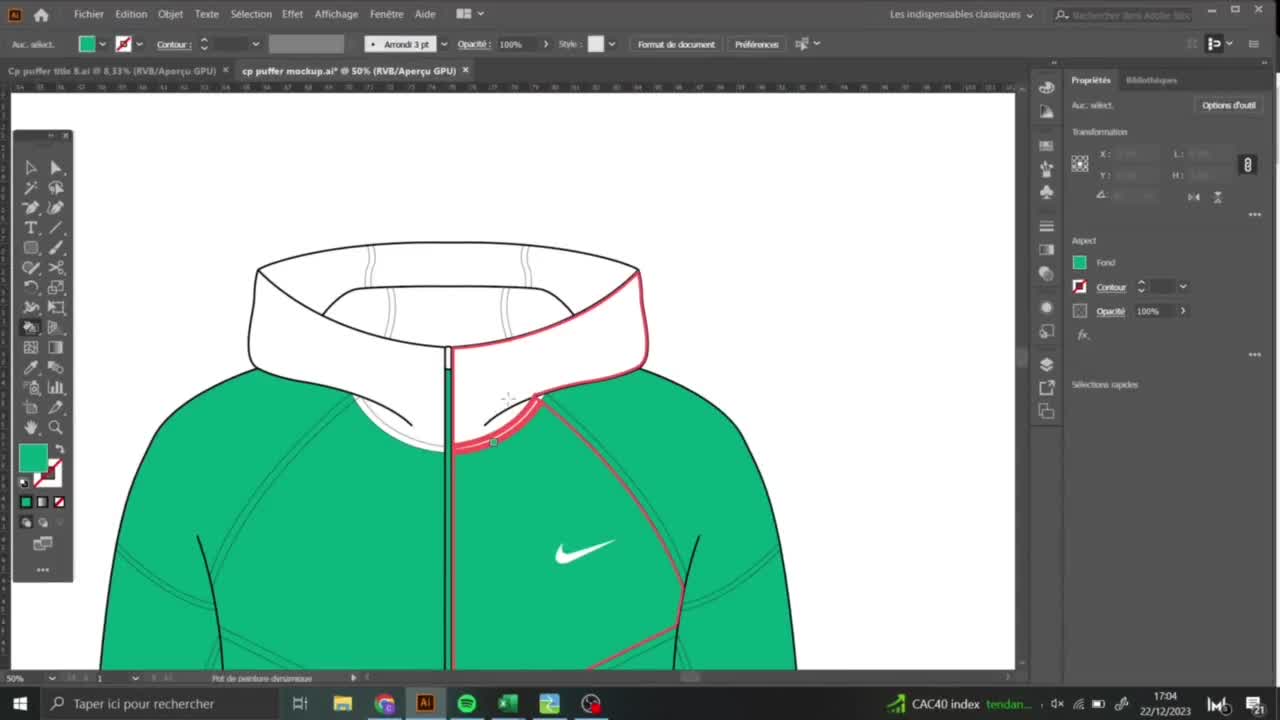Open the Affichage menu
Image resolution: width=1280 pixels, height=720 pixels.
(336, 14)
